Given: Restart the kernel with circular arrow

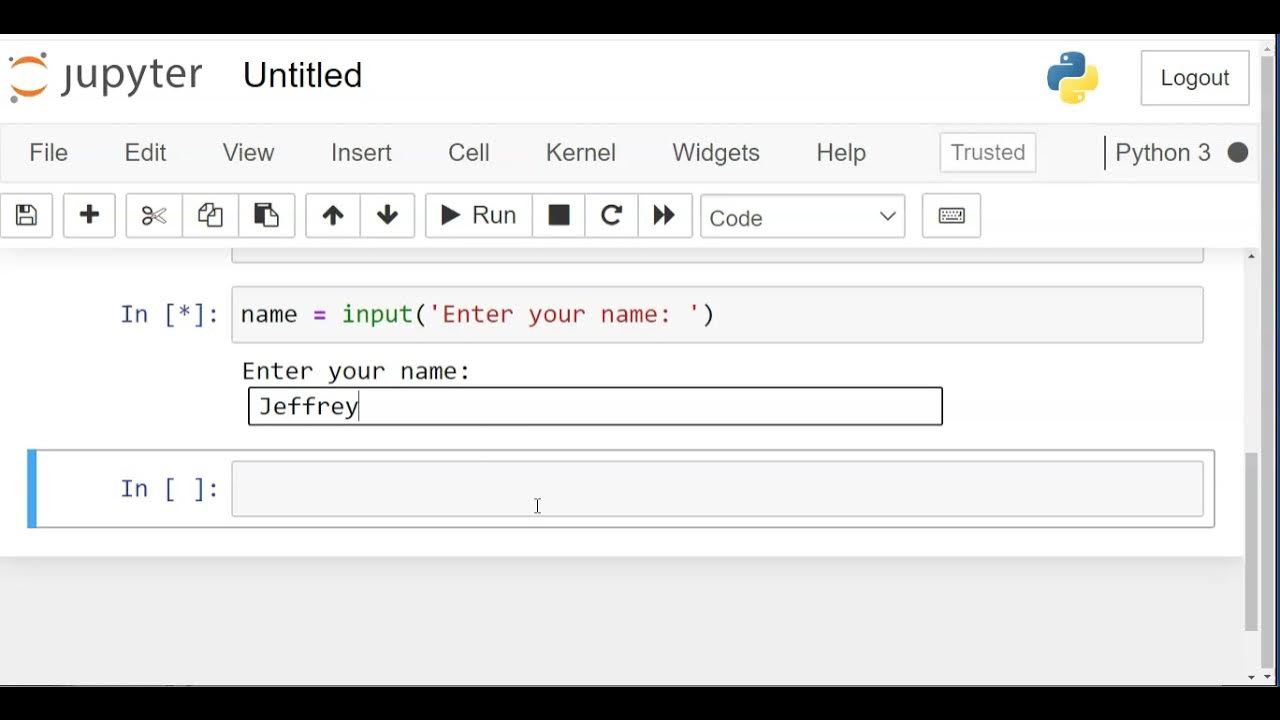Looking at the screenshot, I should pos(611,216).
